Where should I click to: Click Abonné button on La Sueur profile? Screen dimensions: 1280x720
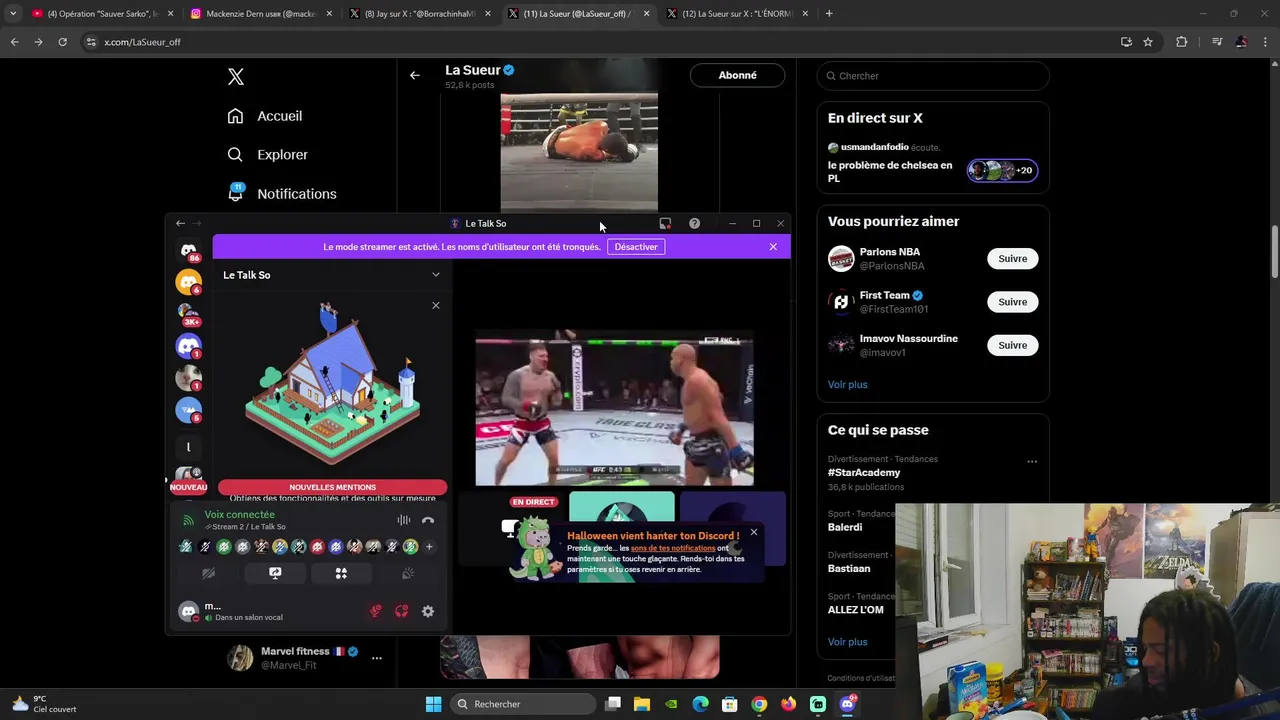[x=737, y=75]
